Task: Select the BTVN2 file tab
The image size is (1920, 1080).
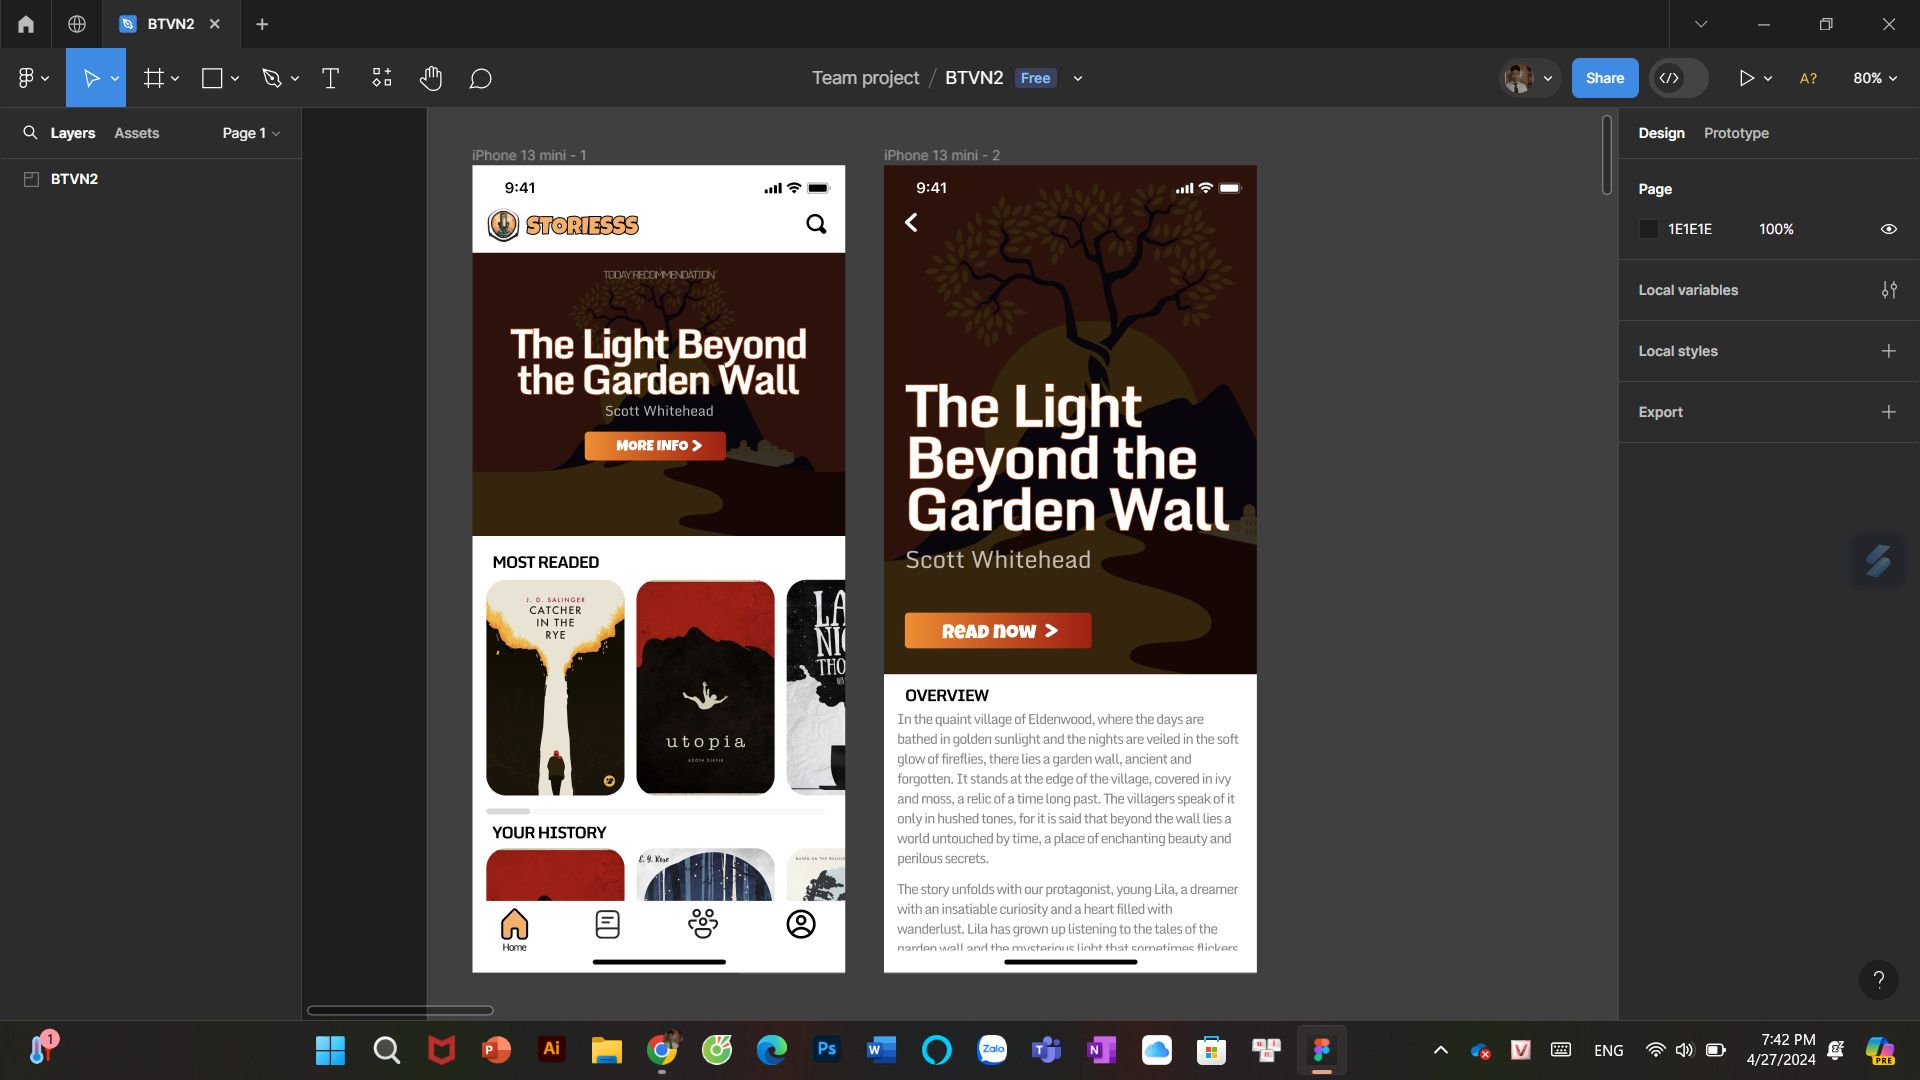Action: click(170, 24)
